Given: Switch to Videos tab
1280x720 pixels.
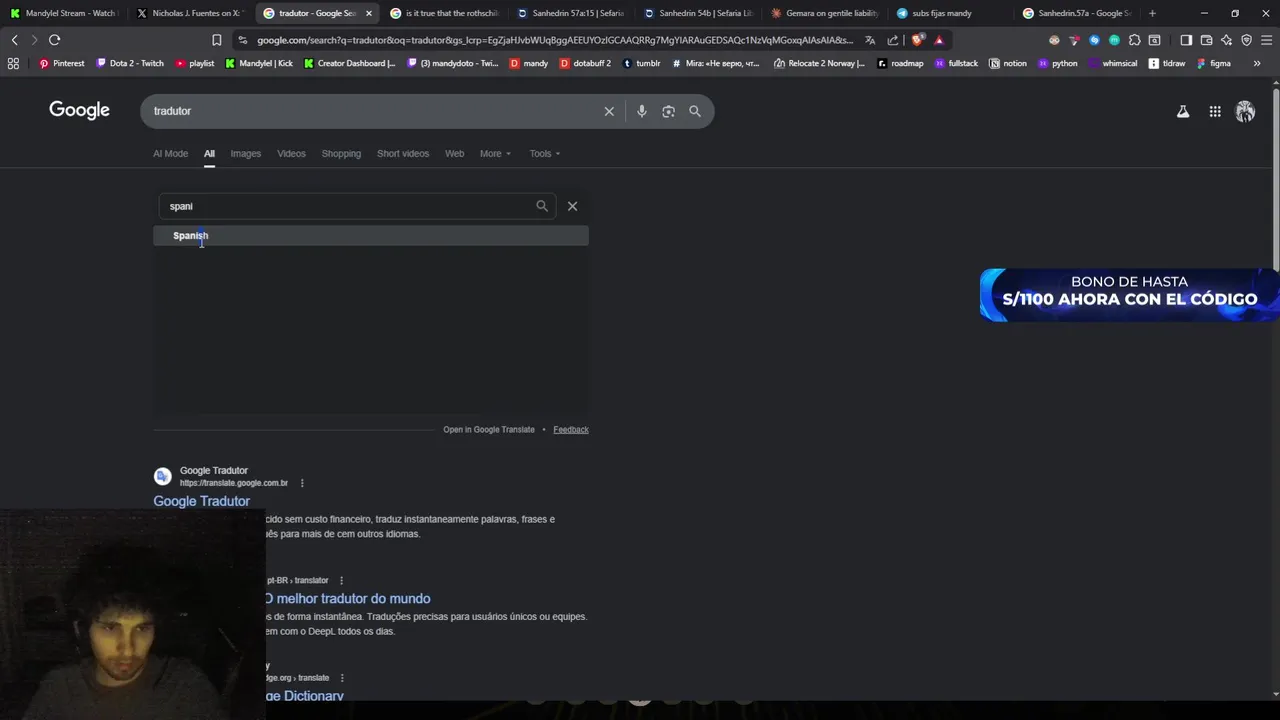Looking at the screenshot, I should coord(291,154).
